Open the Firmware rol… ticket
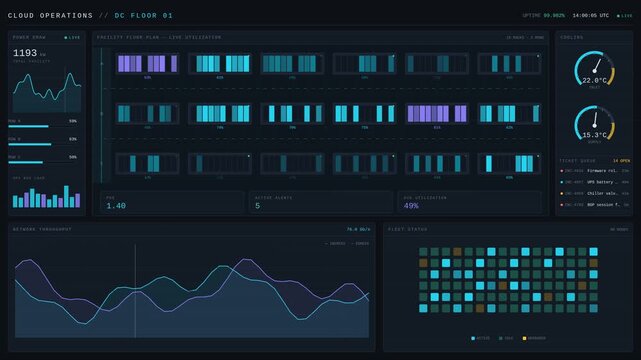 [x=594, y=171]
